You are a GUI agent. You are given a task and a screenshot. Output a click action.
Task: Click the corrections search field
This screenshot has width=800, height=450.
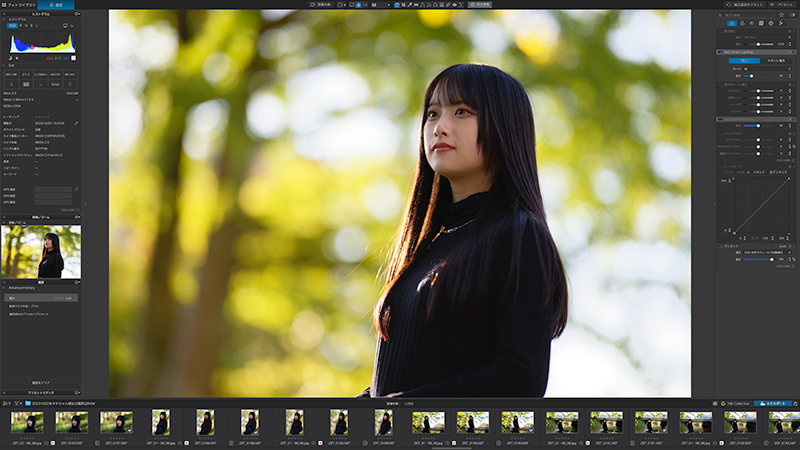[x=745, y=15]
